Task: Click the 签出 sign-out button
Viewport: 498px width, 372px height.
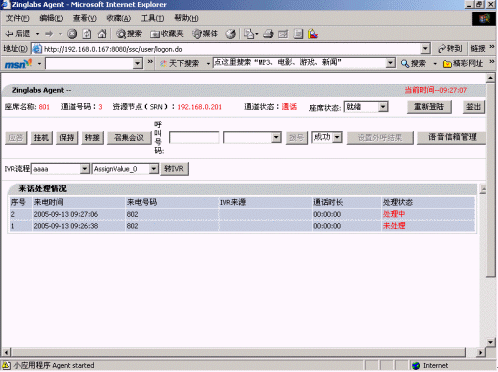Action: (473, 107)
